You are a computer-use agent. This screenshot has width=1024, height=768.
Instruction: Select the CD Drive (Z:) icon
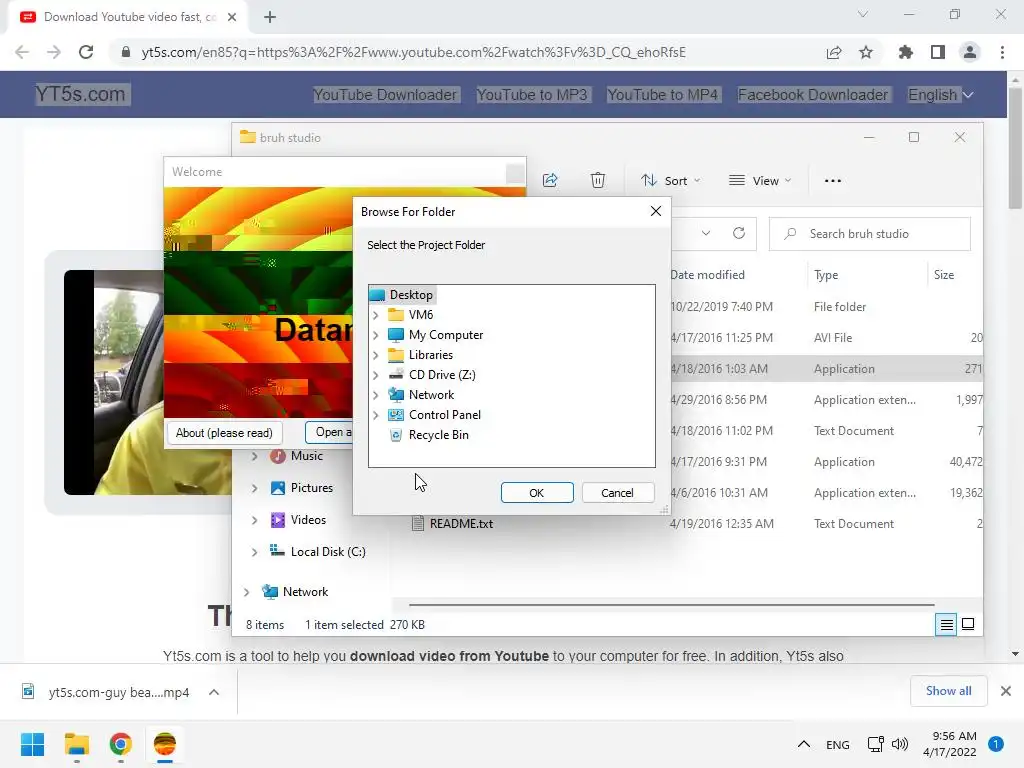396,375
